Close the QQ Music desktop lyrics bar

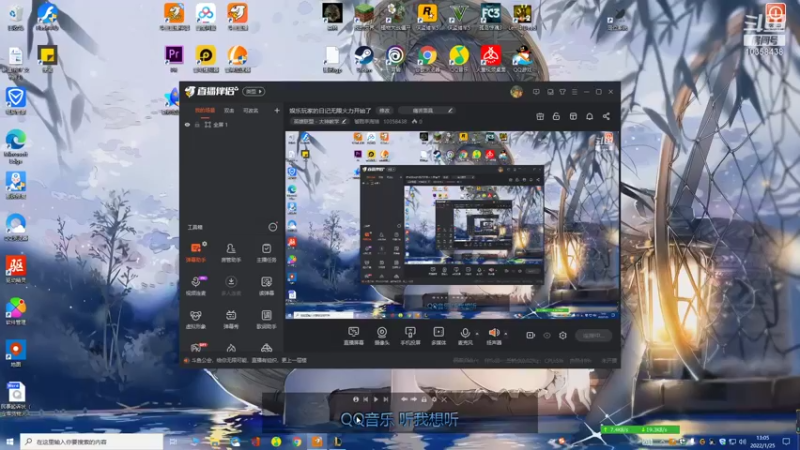click(x=444, y=399)
